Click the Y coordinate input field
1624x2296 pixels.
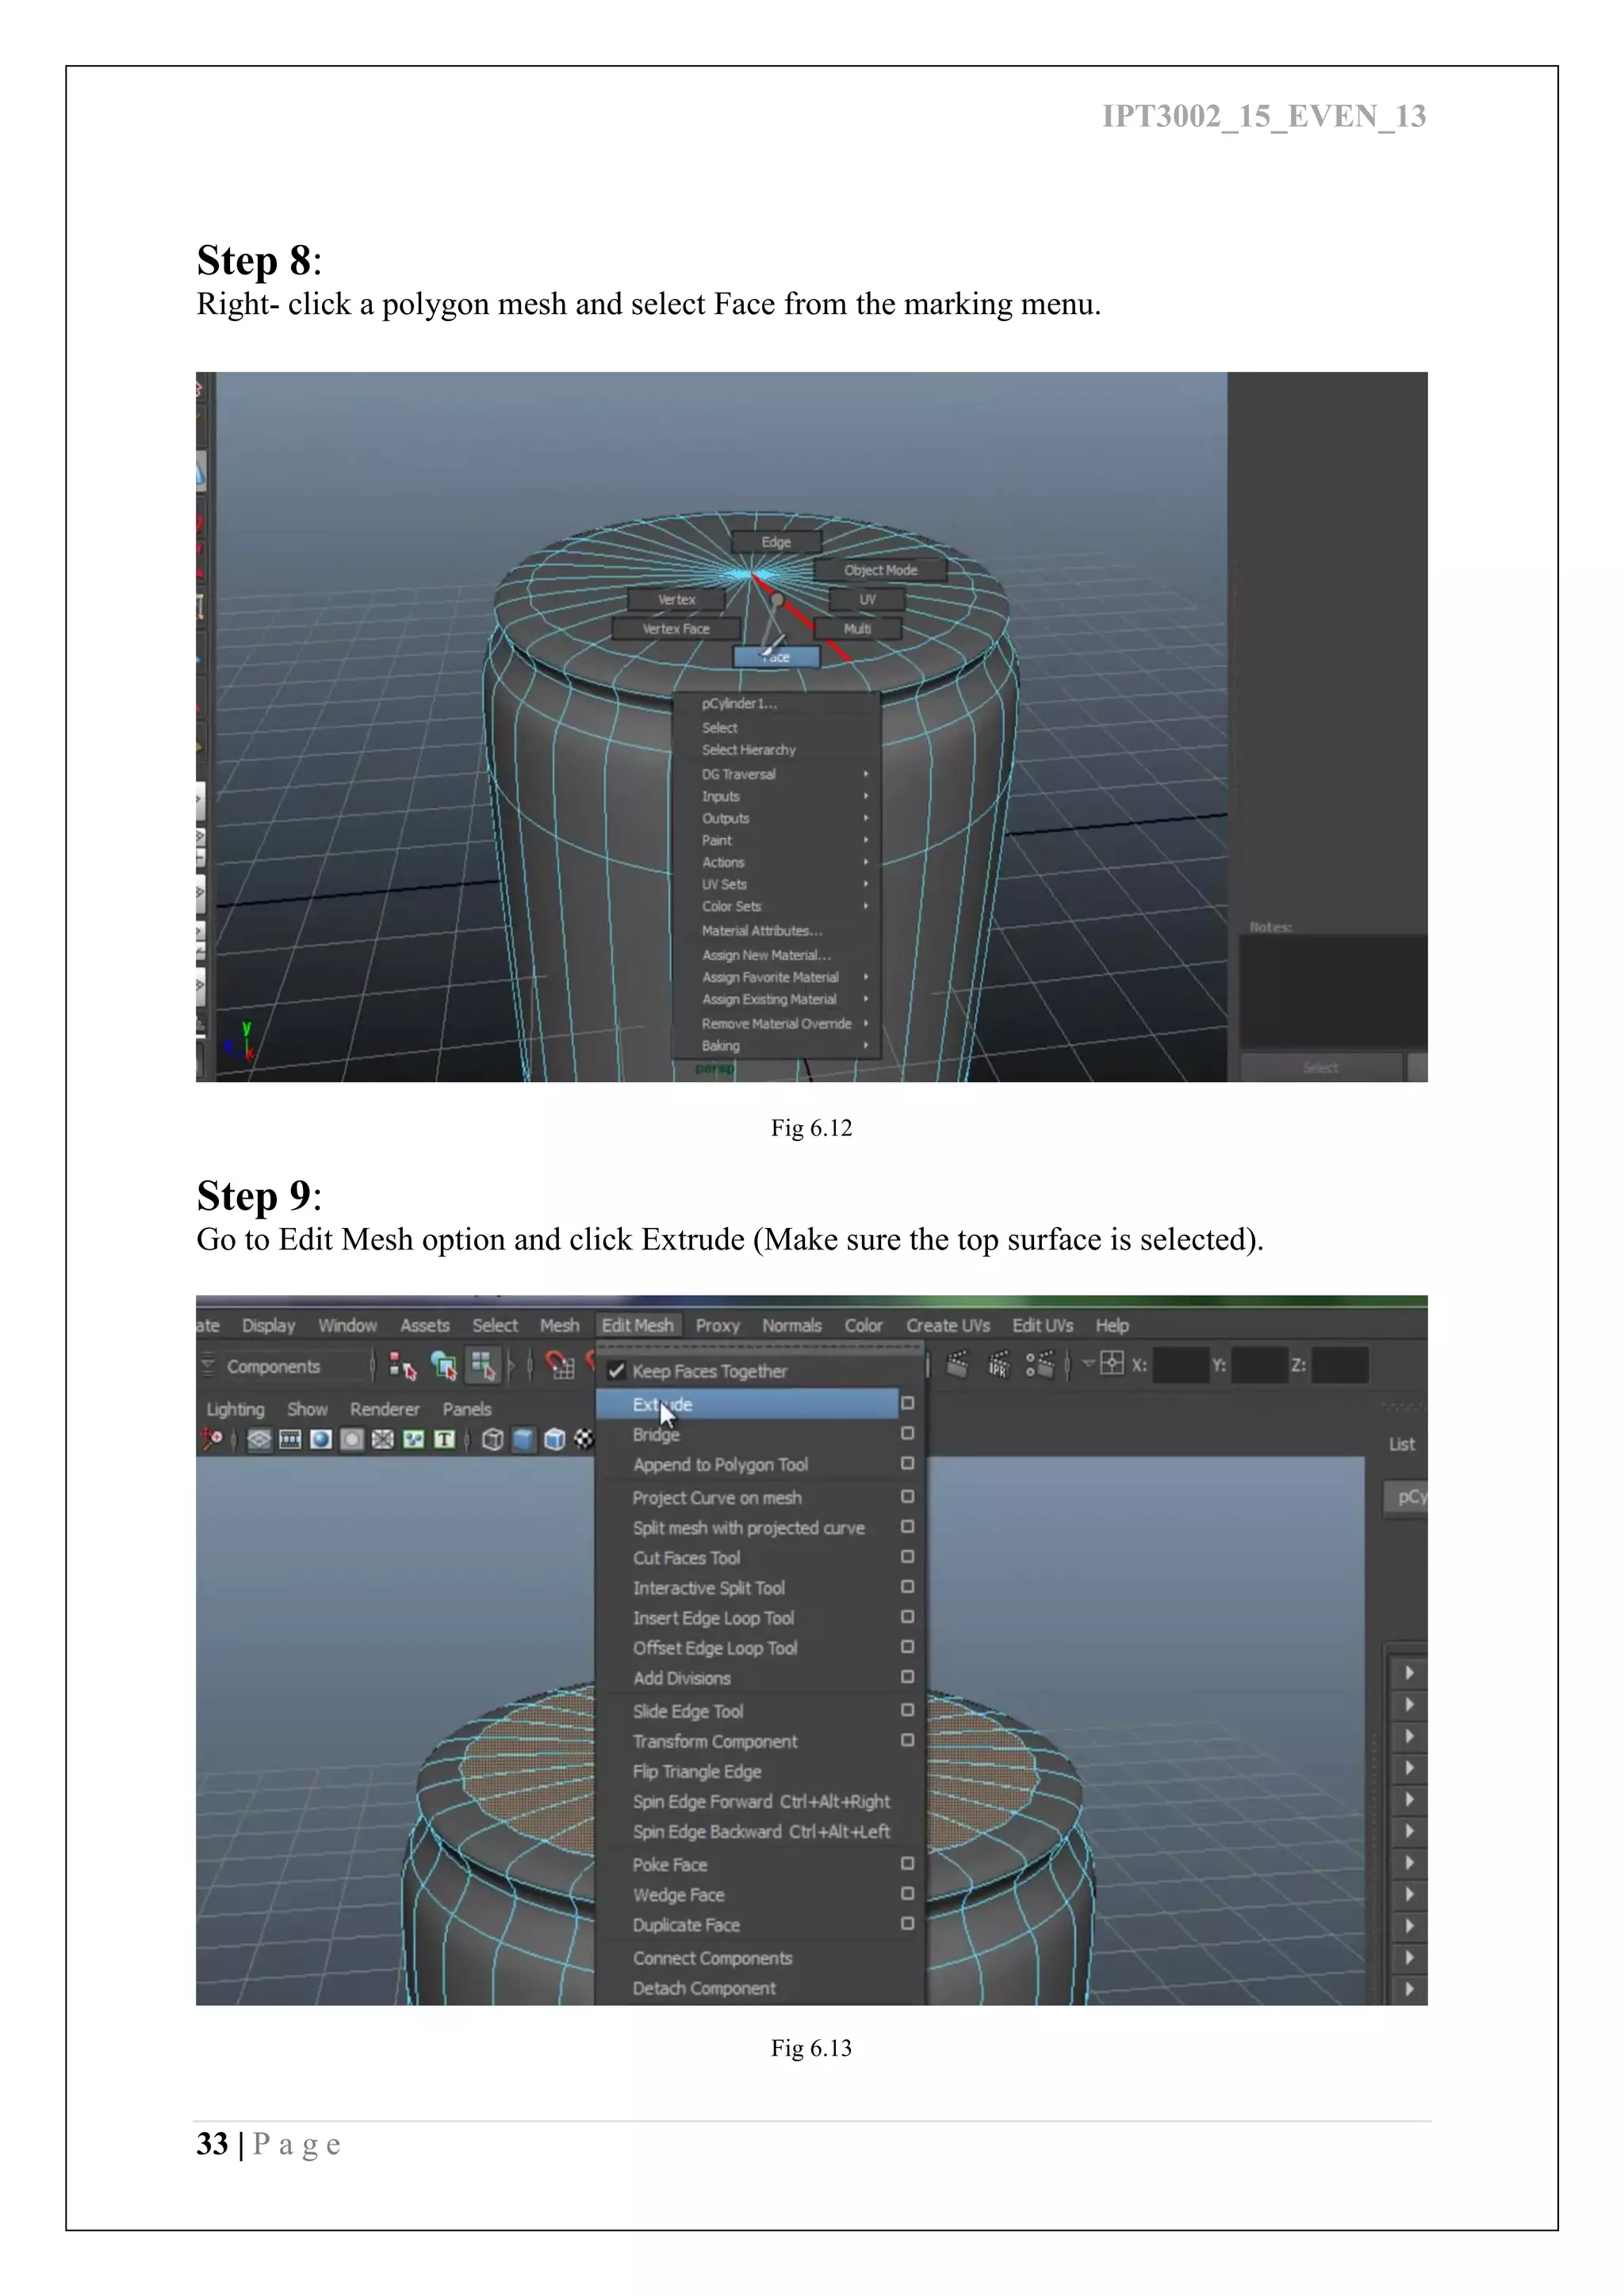pyautogui.click(x=1259, y=1365)
